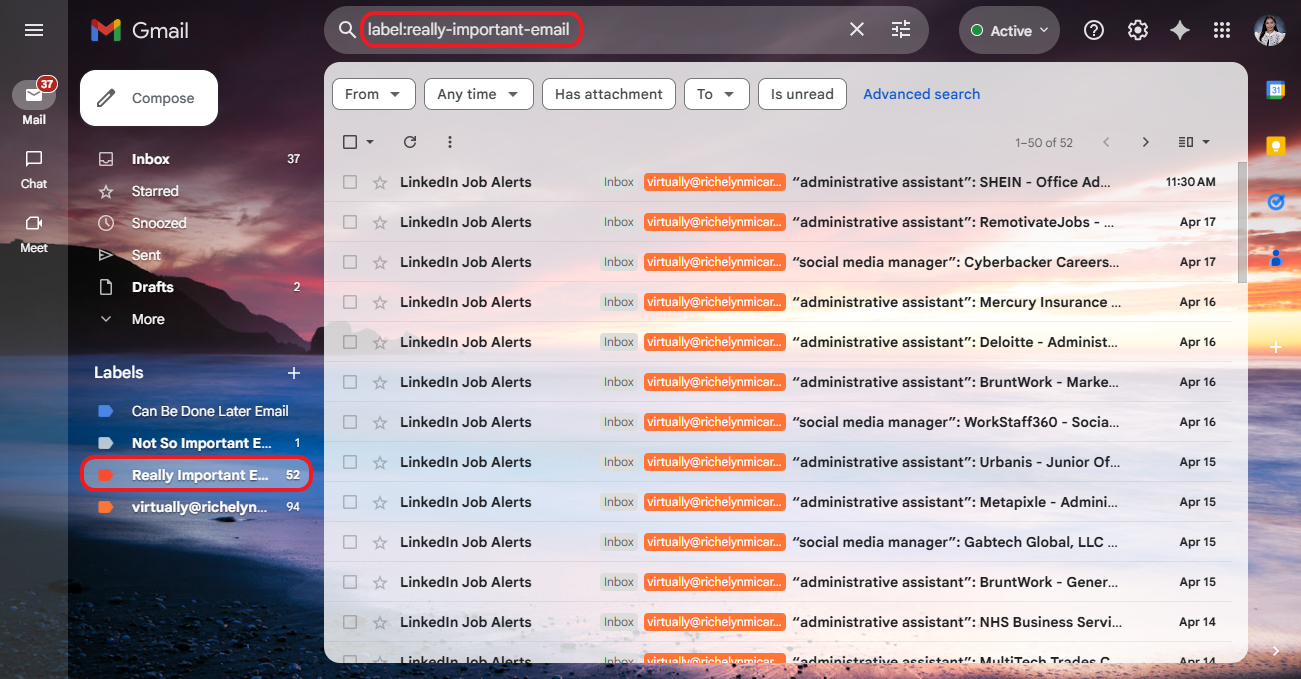Toggle the Is unread filter chip
Viewport: 1301px width, 679px height.
click(802, 94)
